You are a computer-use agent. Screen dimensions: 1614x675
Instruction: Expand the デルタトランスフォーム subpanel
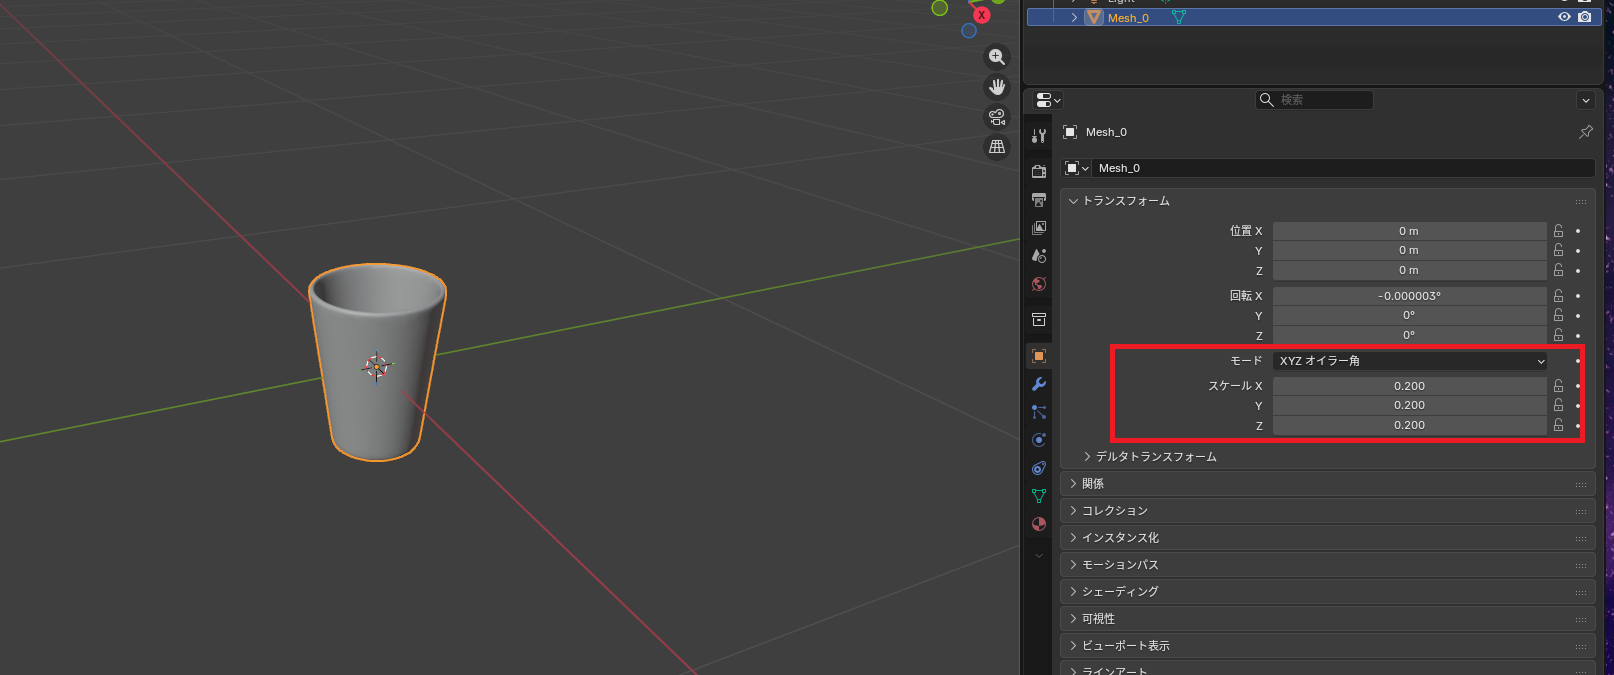[1087, 457]
